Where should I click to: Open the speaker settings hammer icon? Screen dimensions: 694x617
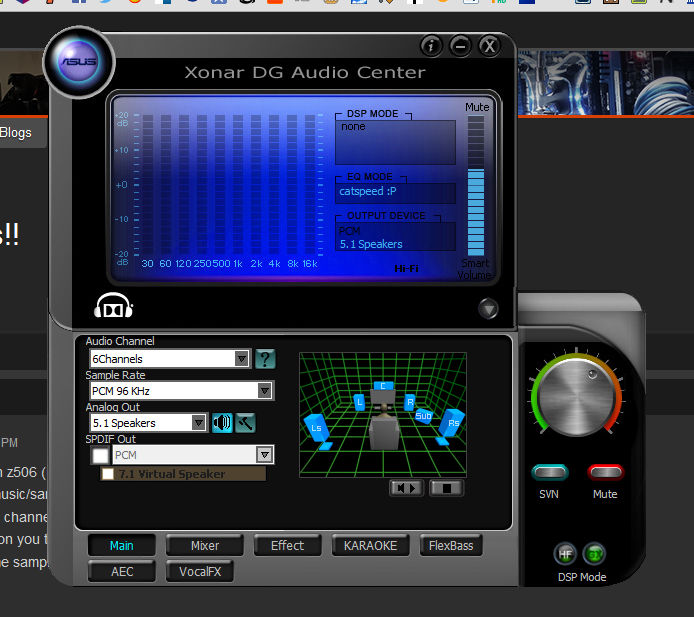[x=245, y=423]
